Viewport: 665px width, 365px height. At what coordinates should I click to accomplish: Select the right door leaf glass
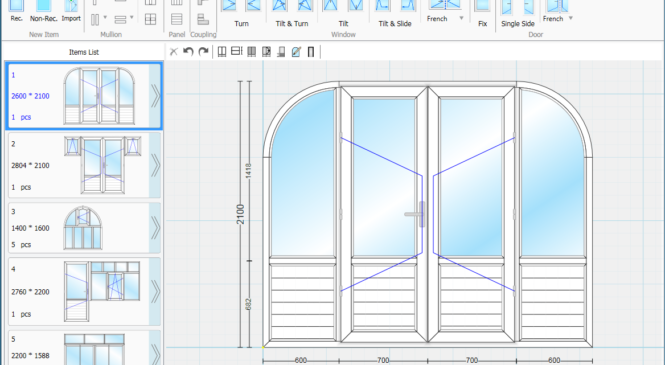click(471, 177)
